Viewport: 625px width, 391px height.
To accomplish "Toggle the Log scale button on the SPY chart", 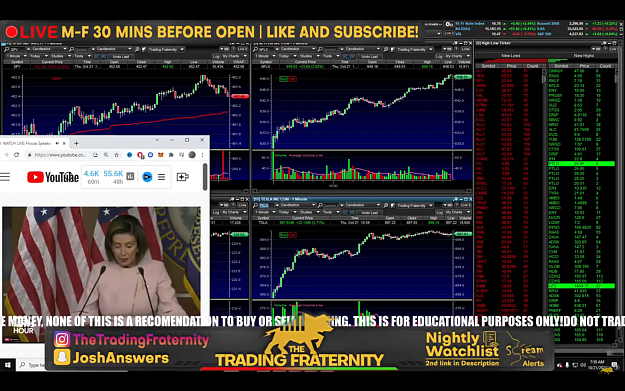I will point(216,56).
